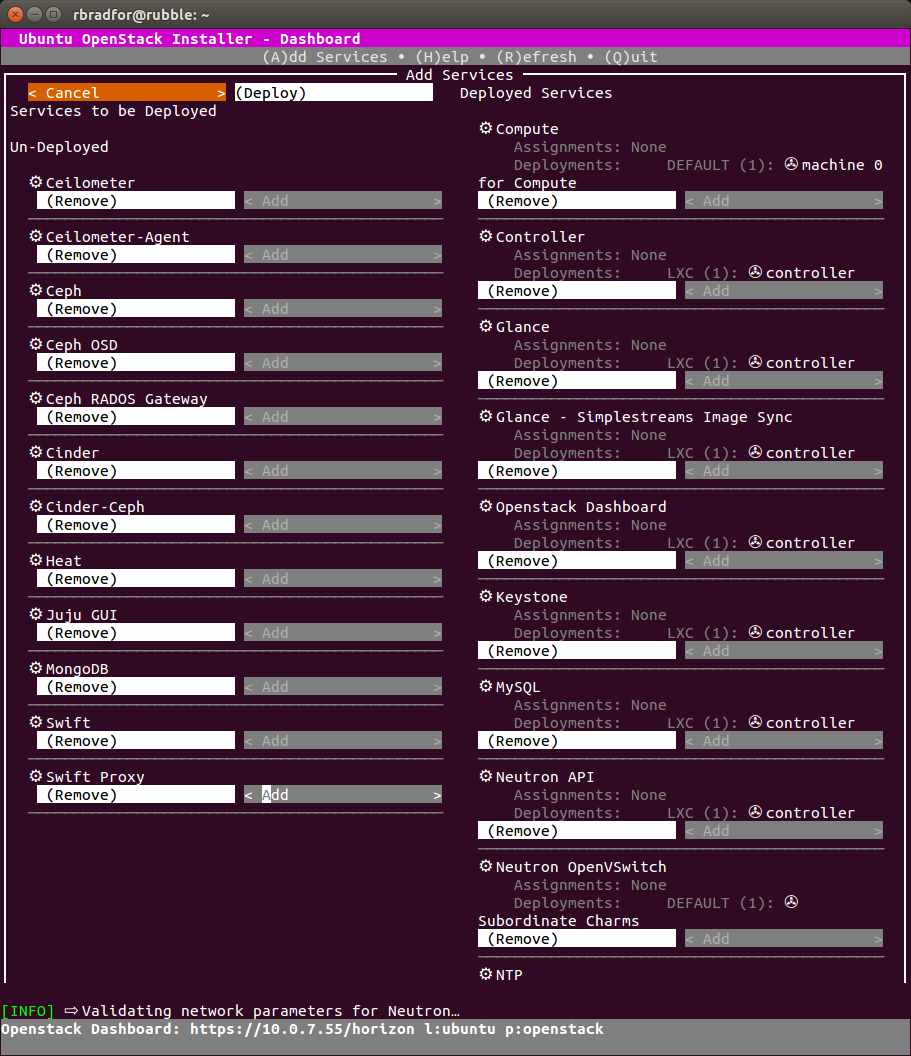Click the terminal title rbradfor@rubble
911x1056 pixels.
tap(141, 14)
